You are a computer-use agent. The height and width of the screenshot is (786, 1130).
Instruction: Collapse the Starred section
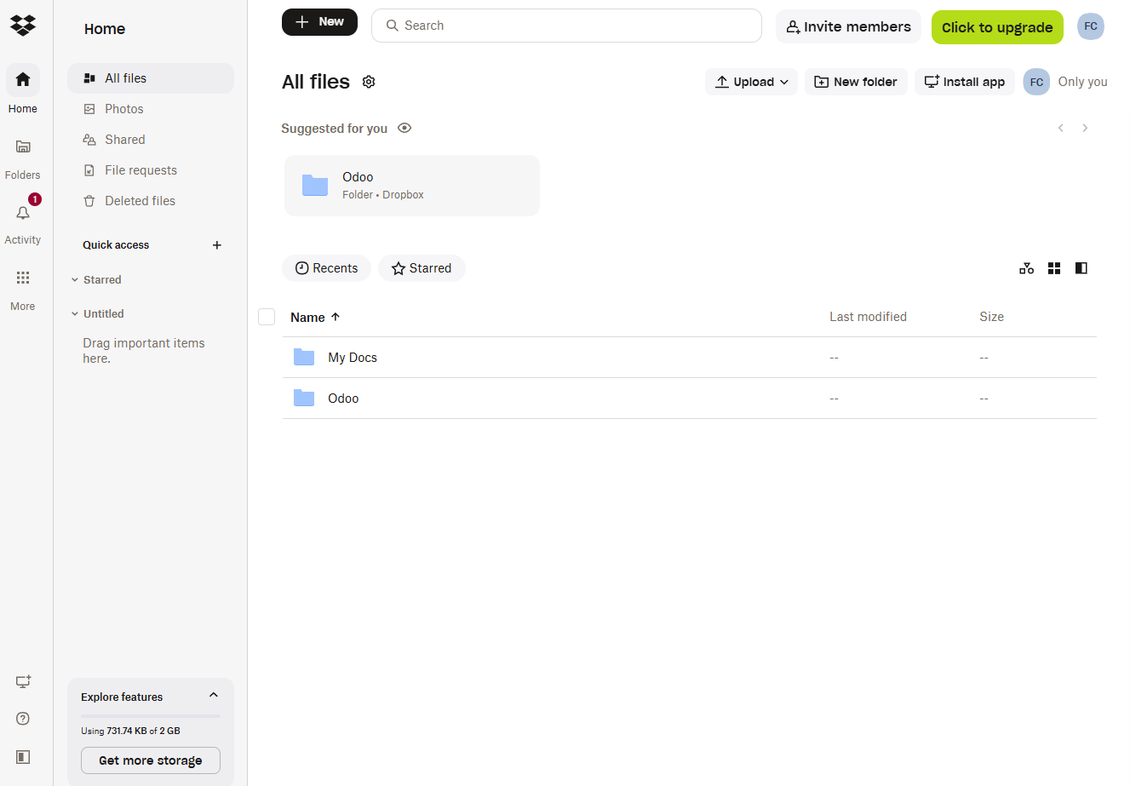point(75,280)
